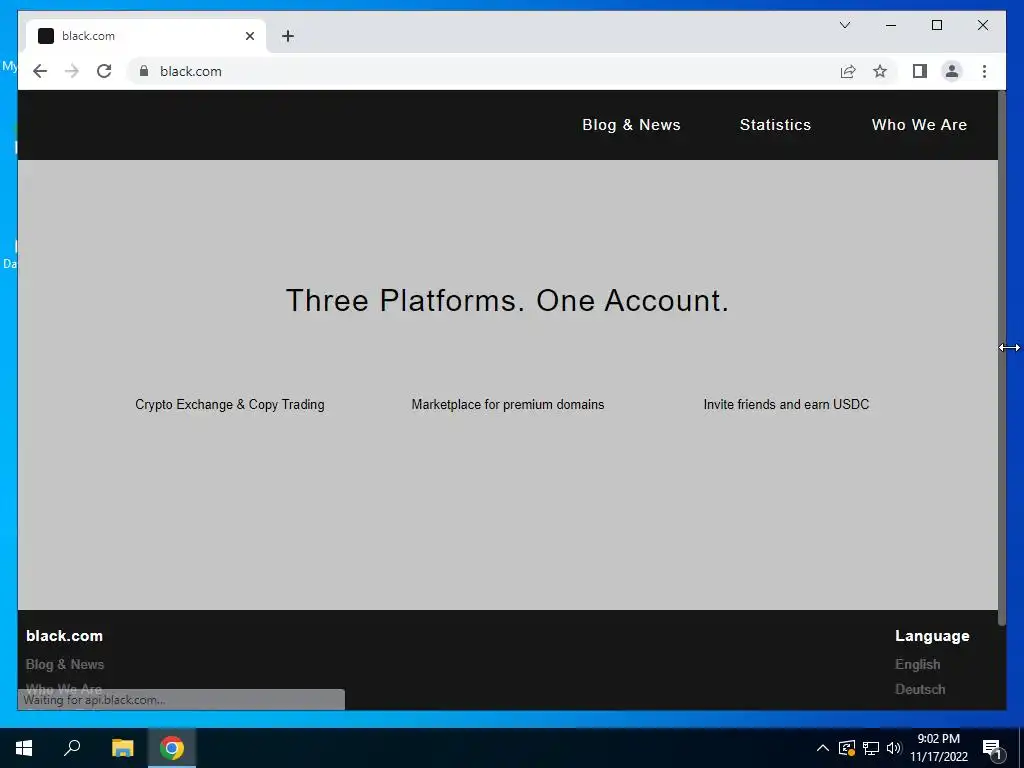
Task: Click the Chrome taskbar icon
Action: pyautogui.click(x=172, y=748)
